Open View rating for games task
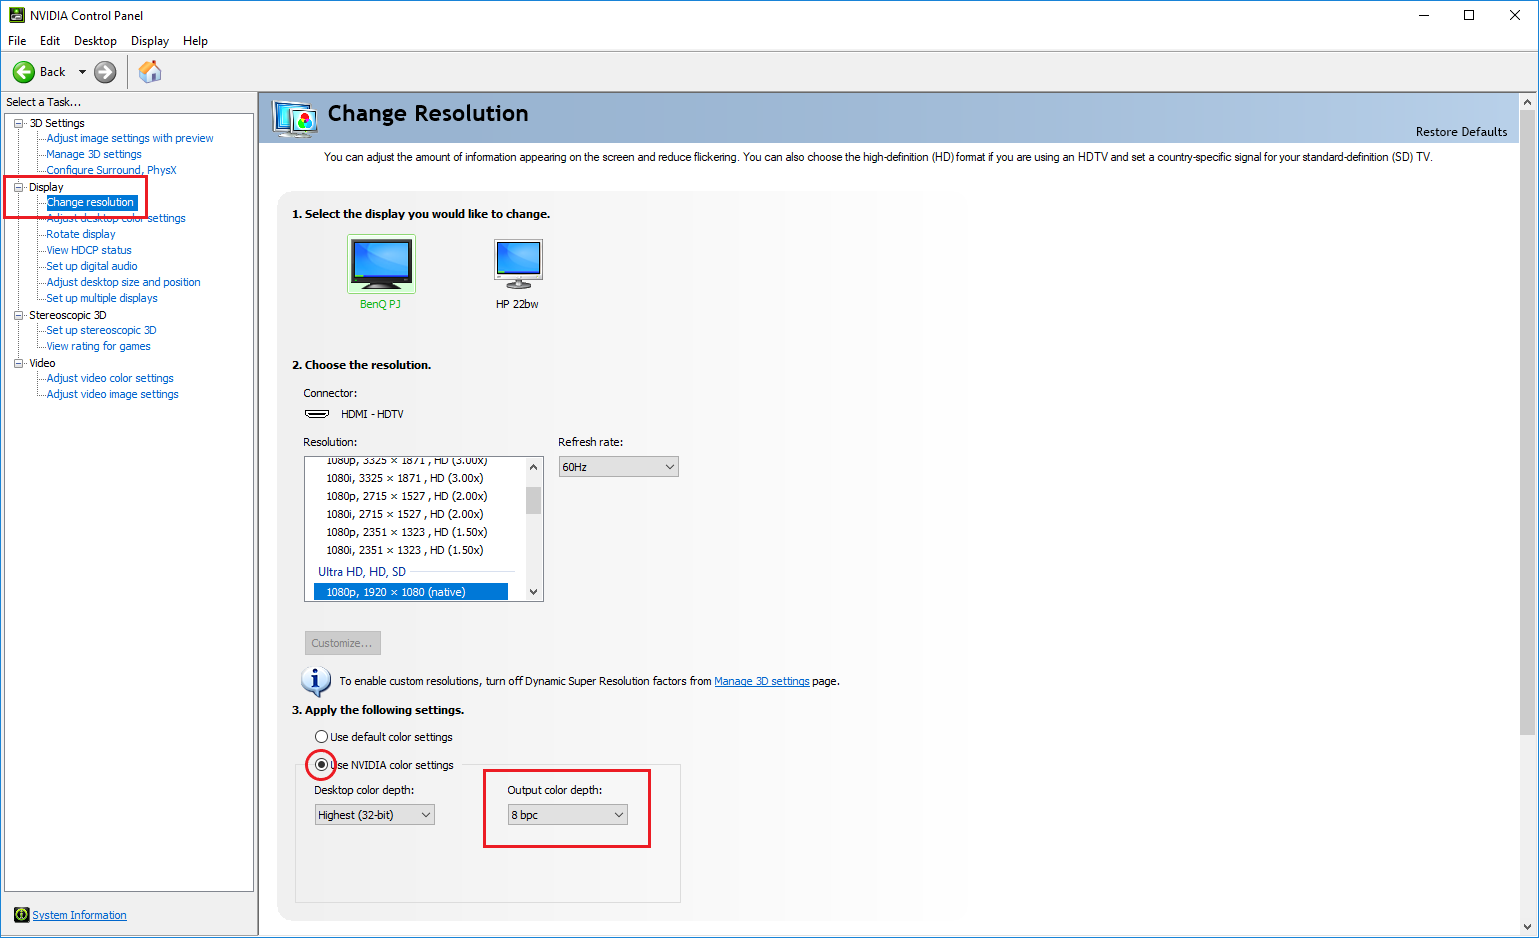This screenshot has height=938, width=1539. coord(99,346)
